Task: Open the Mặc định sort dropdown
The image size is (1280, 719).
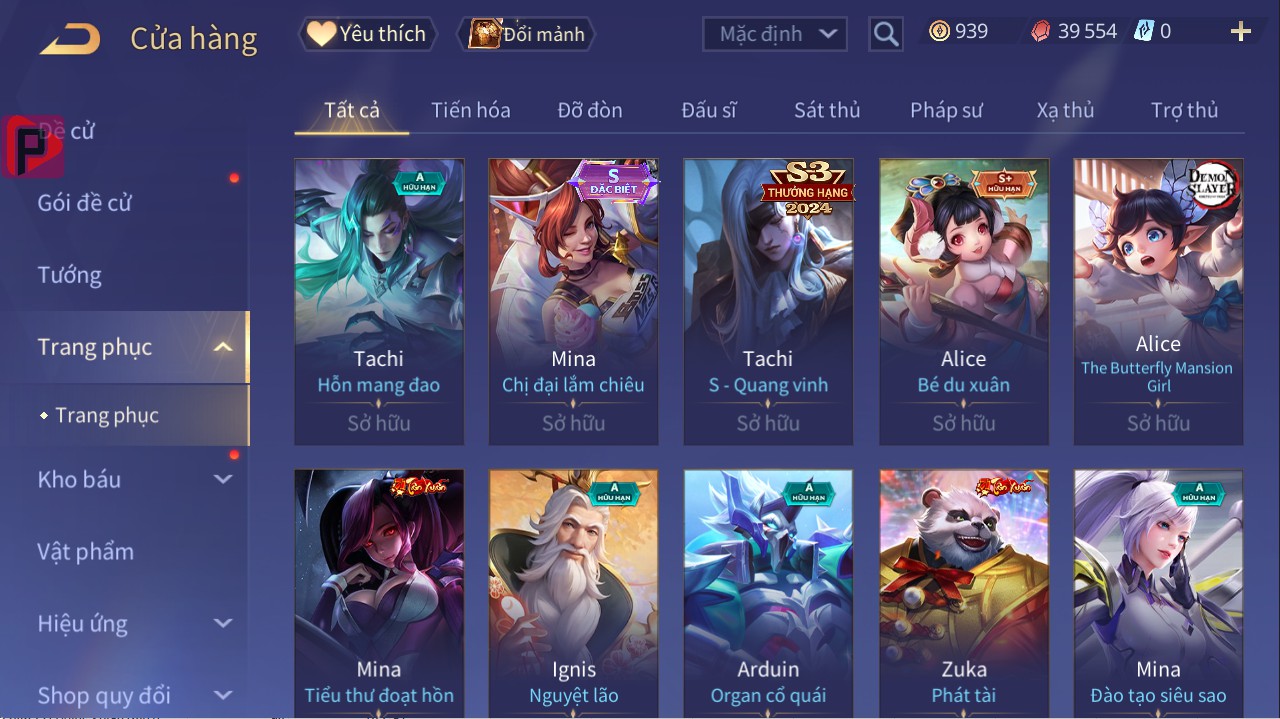Action: [x=775, y=34]
